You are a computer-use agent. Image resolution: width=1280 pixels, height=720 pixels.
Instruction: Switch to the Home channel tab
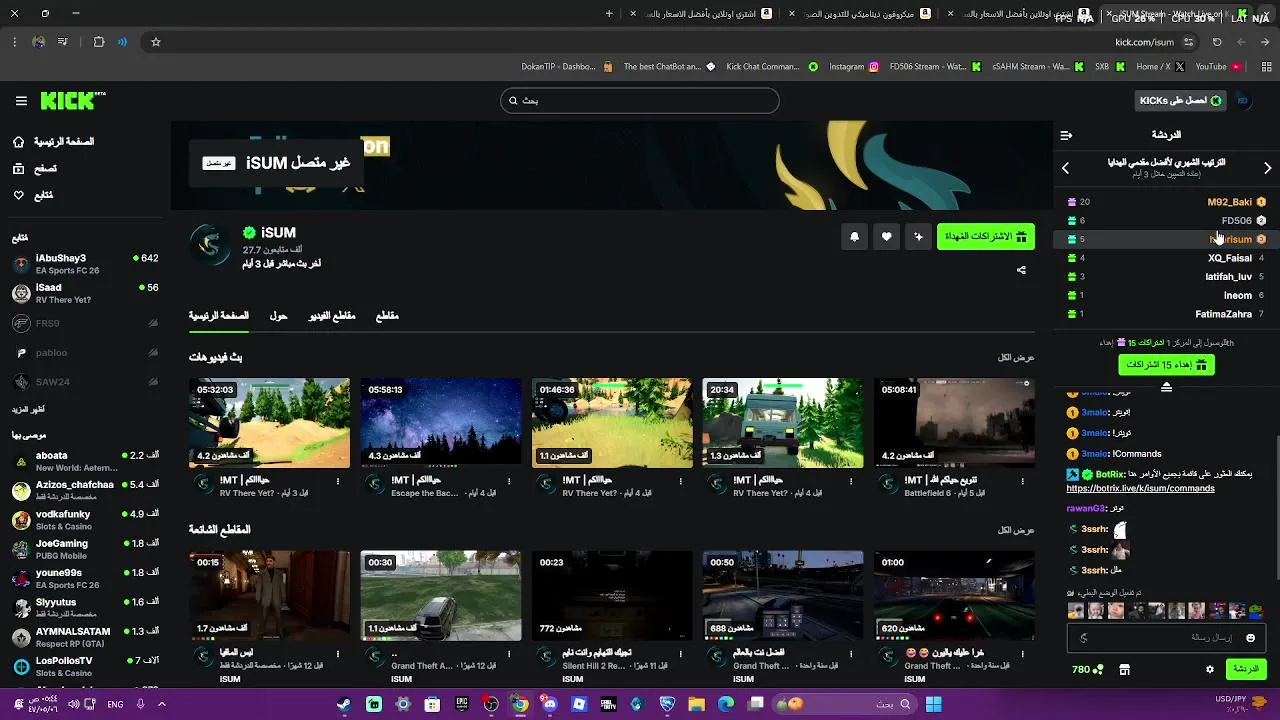point(219,316)
